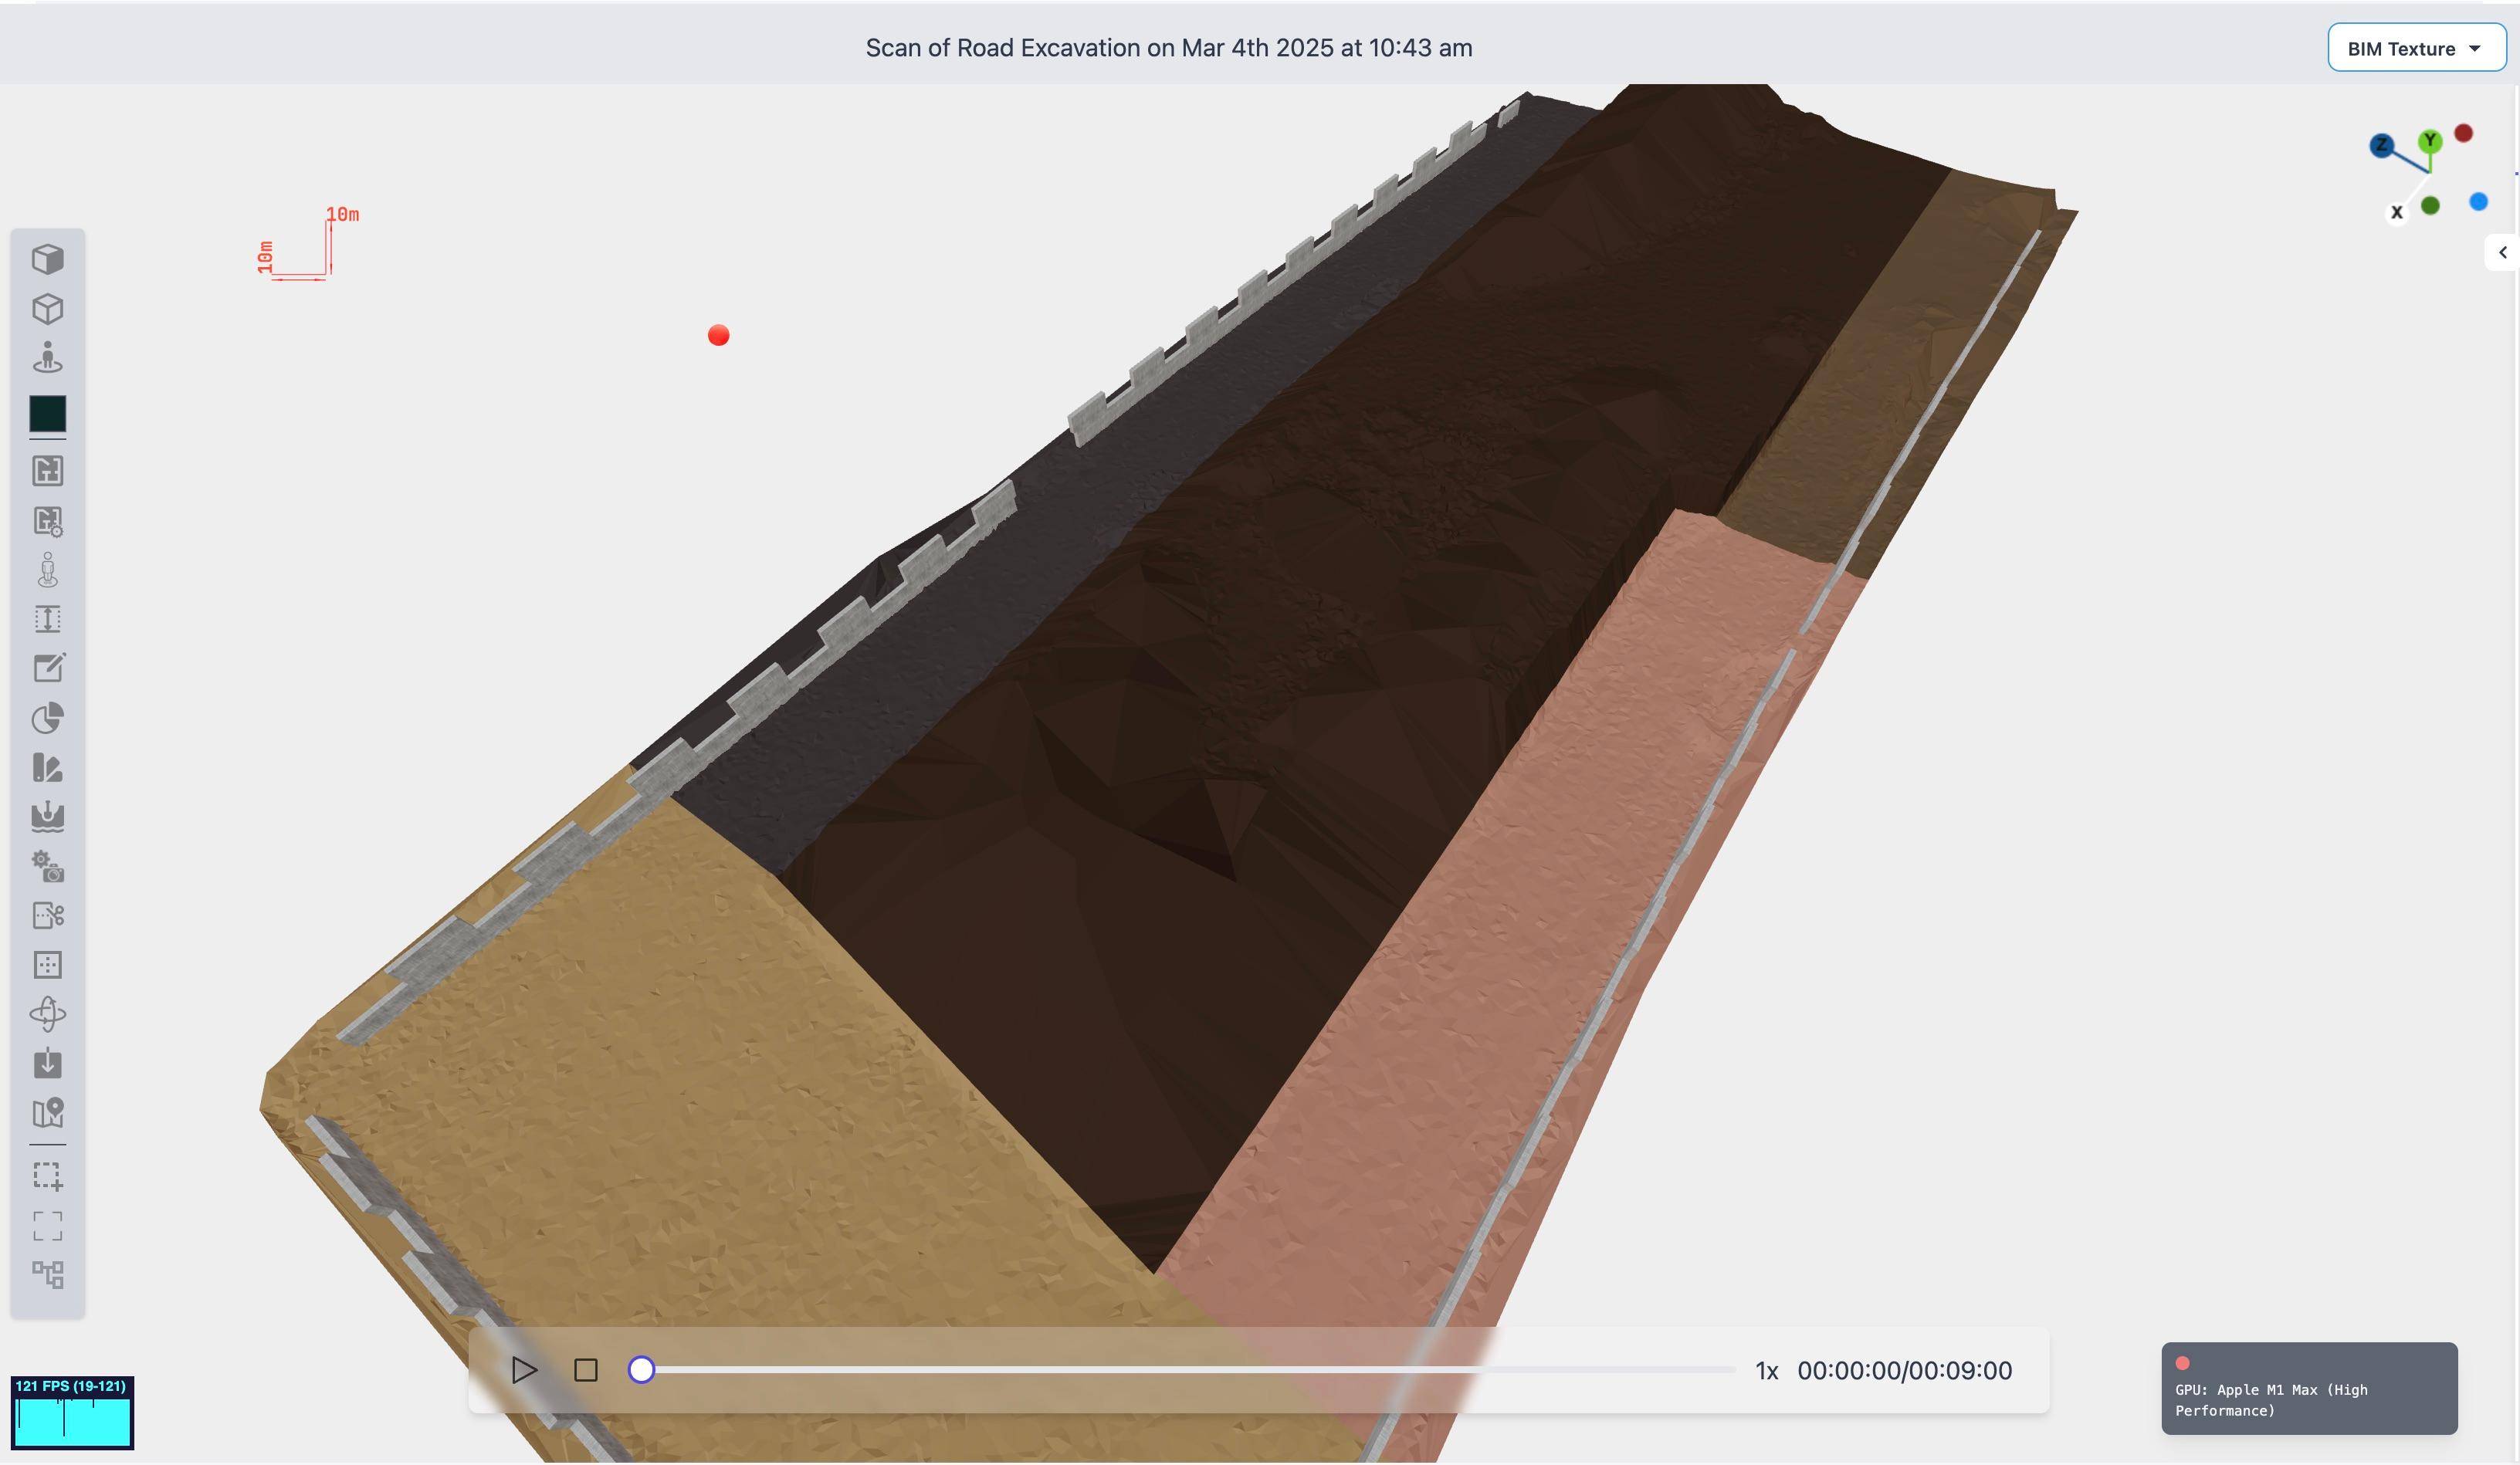Open the edit annotation pencil icon
The image size is (2520, 1465).
[x=47, y=668]
